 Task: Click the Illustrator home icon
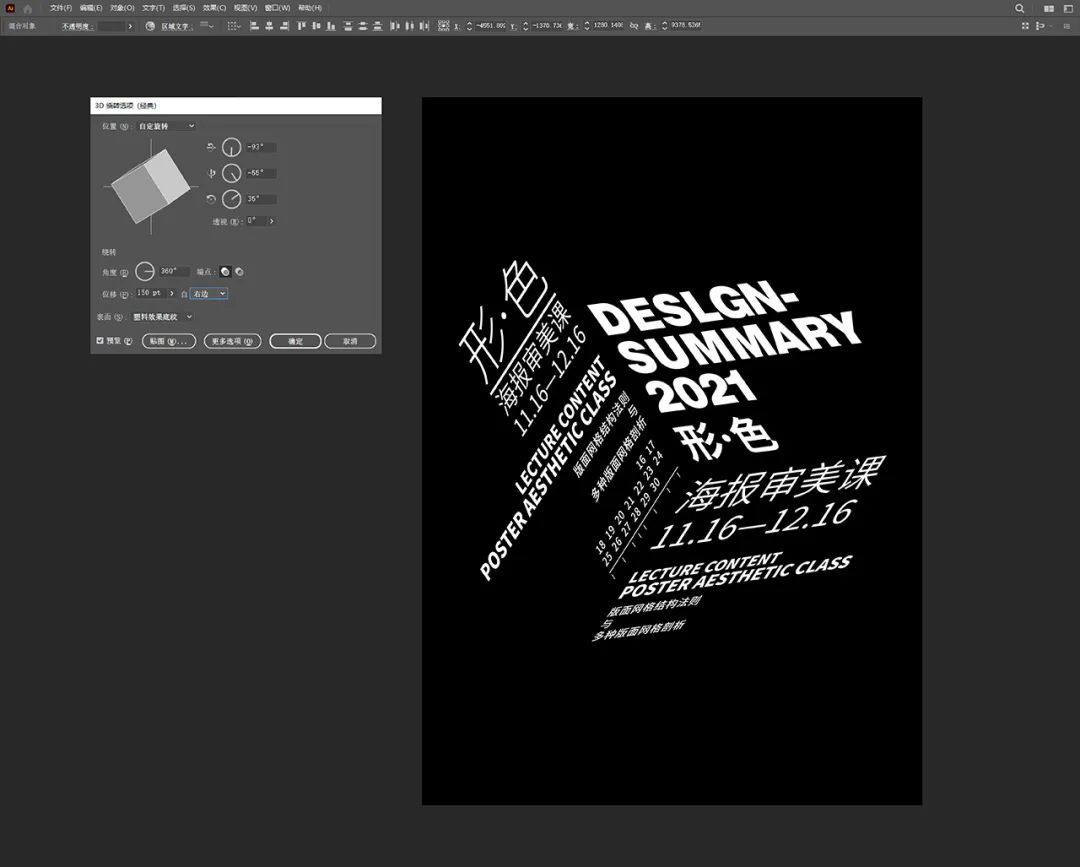pos(28,8)
